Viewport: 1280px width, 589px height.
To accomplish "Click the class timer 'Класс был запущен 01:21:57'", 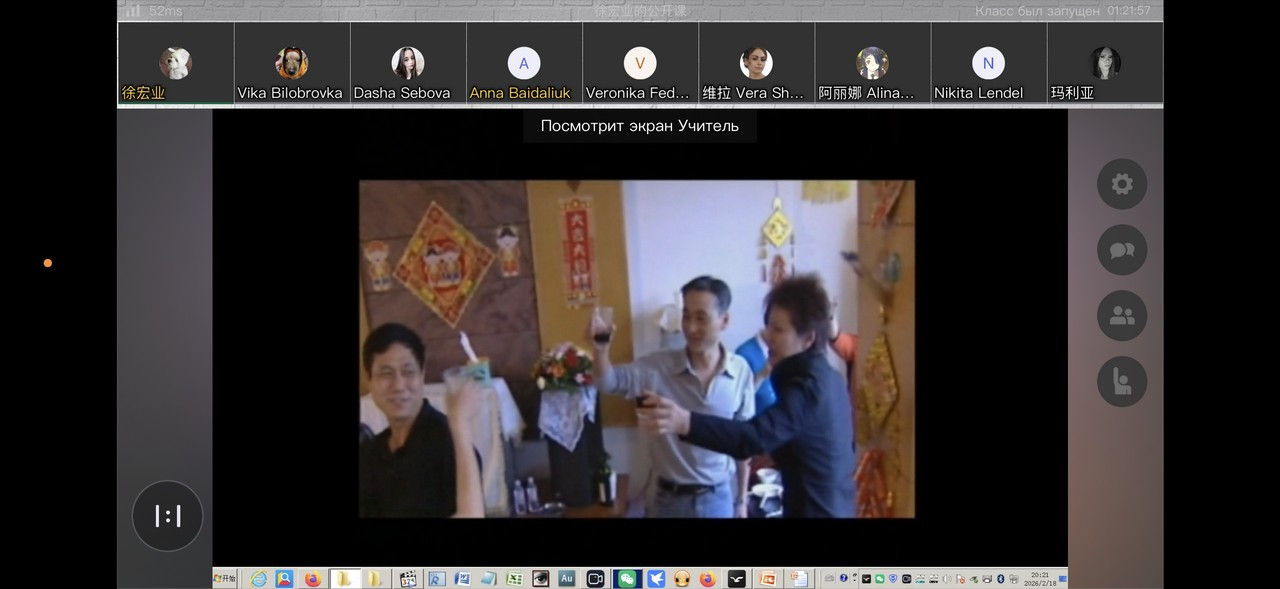I will [x=1063, y=11].
